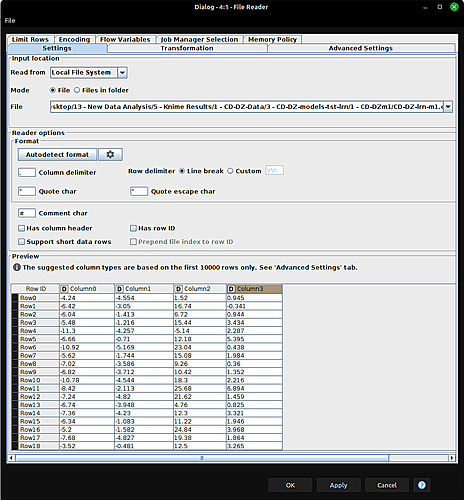
Task: Choose Line break row delimiter
Action: point(182,171)
